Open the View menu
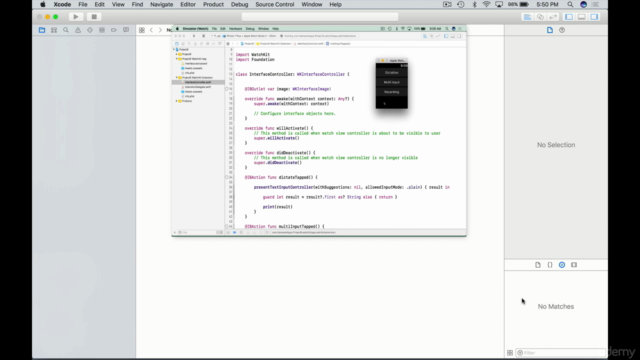 pos(118,4)
